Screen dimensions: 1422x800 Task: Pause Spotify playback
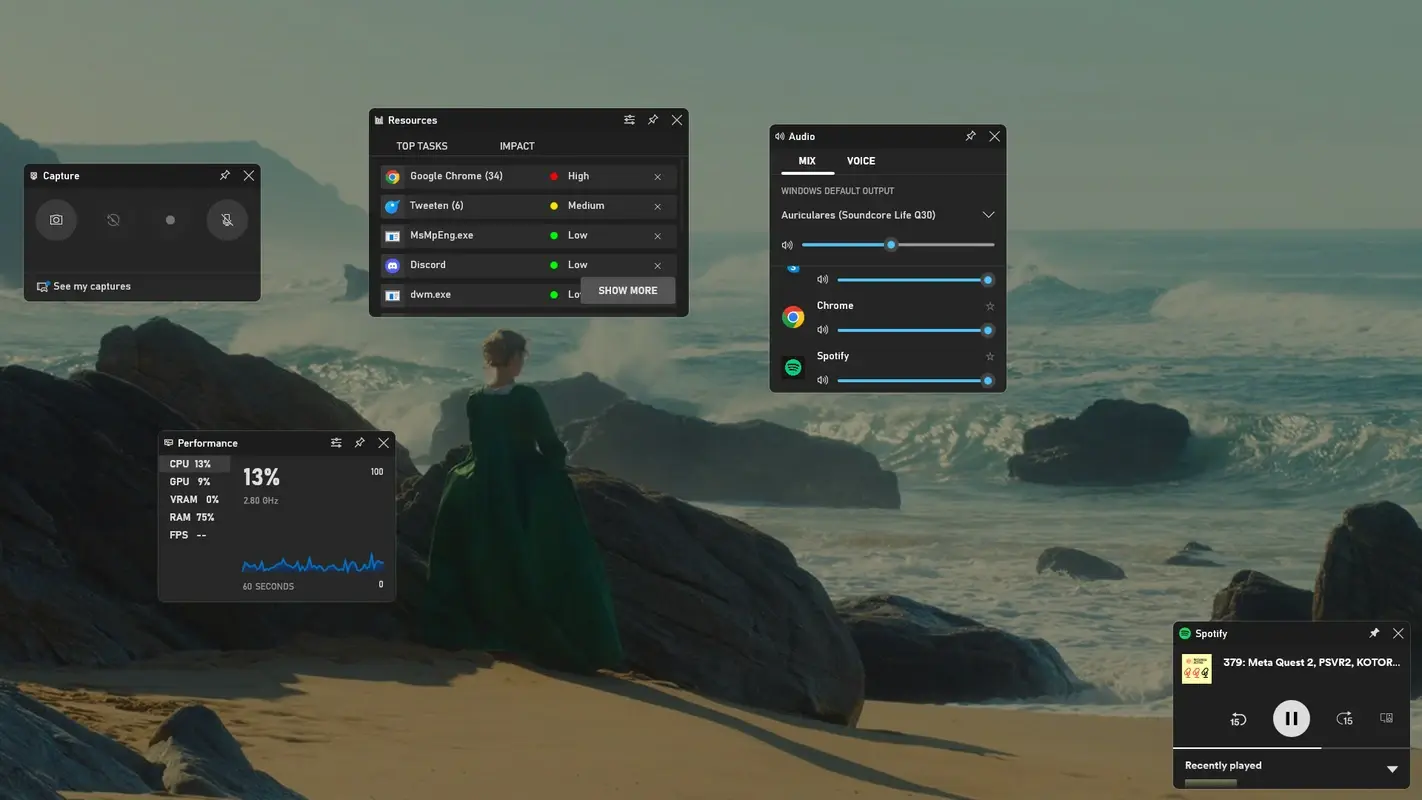point(1290,718)
